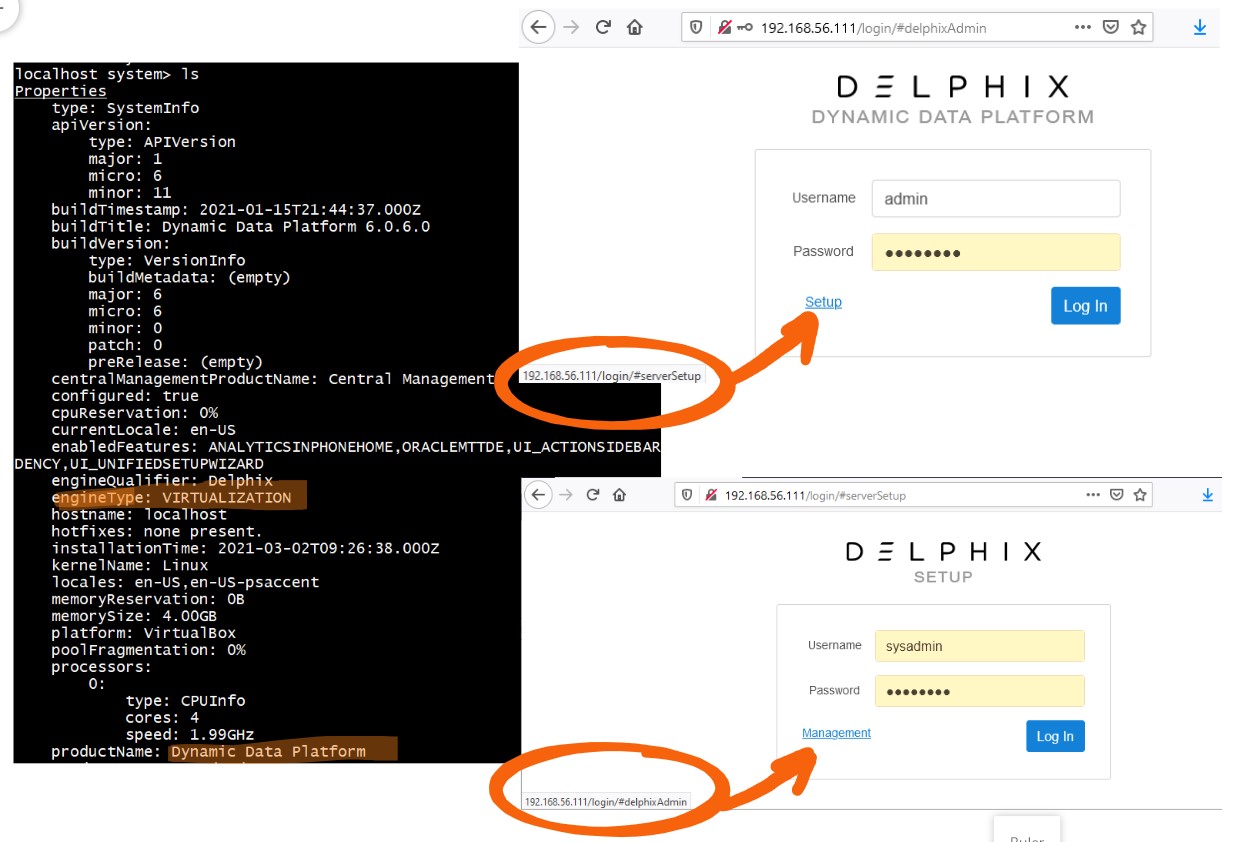Open home page in serverSetup browser window
This screenshot has height=842, width=1243.
pos(619,494)
